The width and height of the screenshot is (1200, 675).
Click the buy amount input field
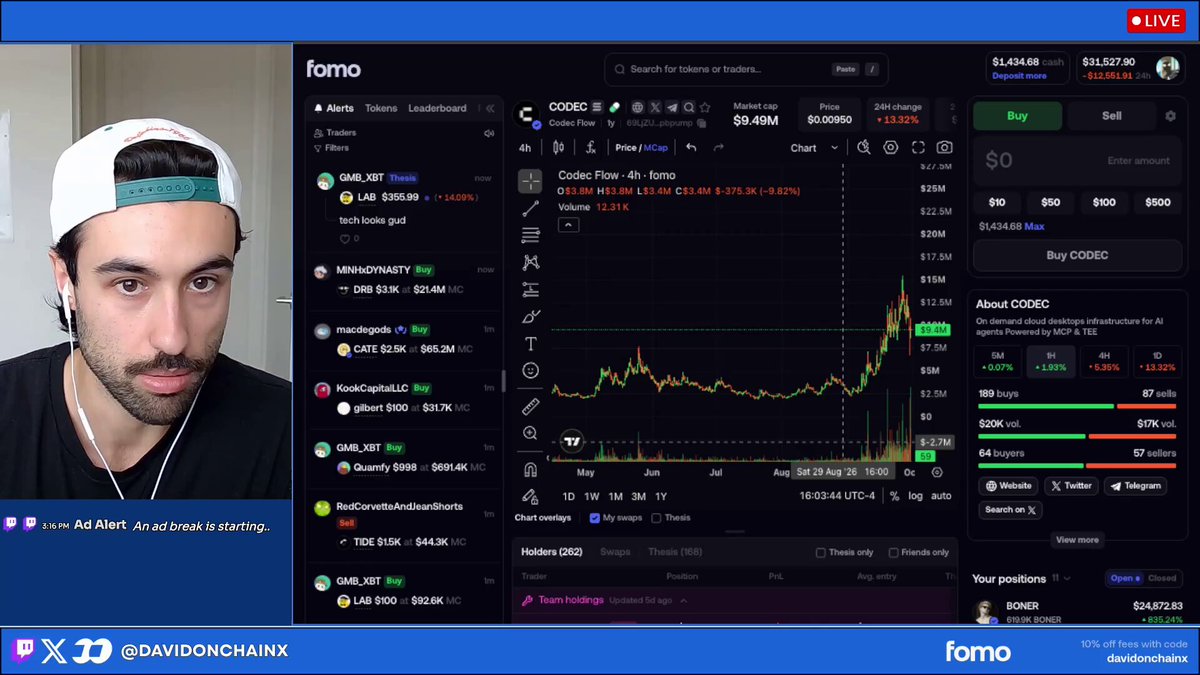point(1077,160)
